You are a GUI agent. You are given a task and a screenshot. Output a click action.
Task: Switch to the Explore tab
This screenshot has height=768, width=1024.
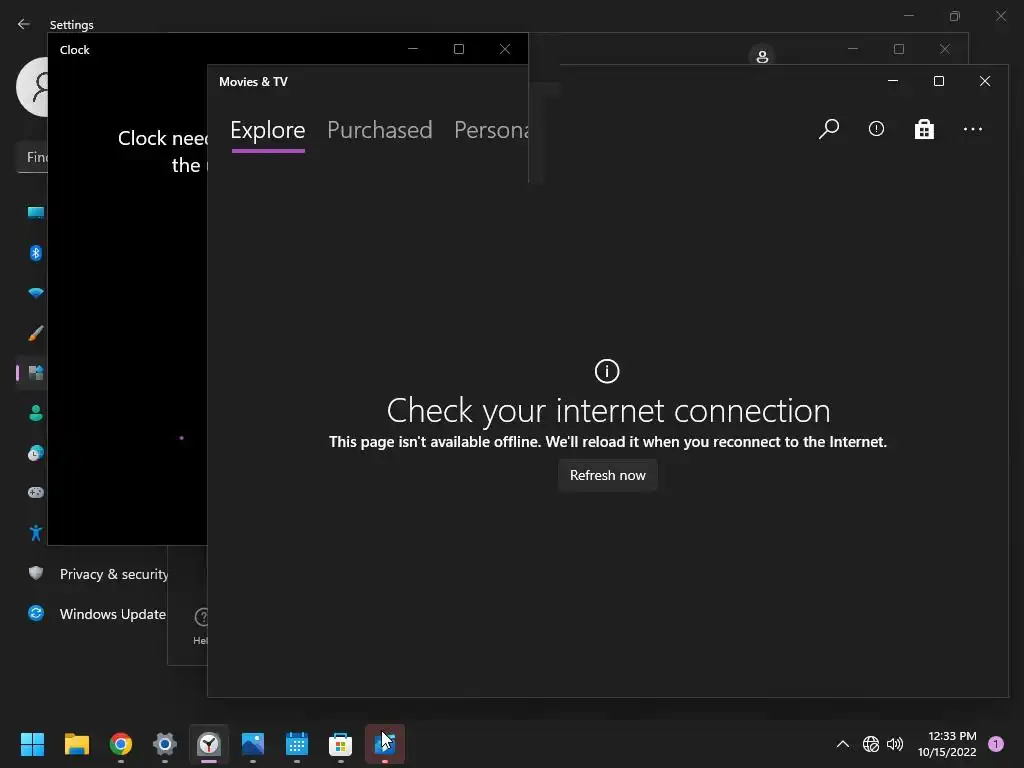tap(268, 130)
